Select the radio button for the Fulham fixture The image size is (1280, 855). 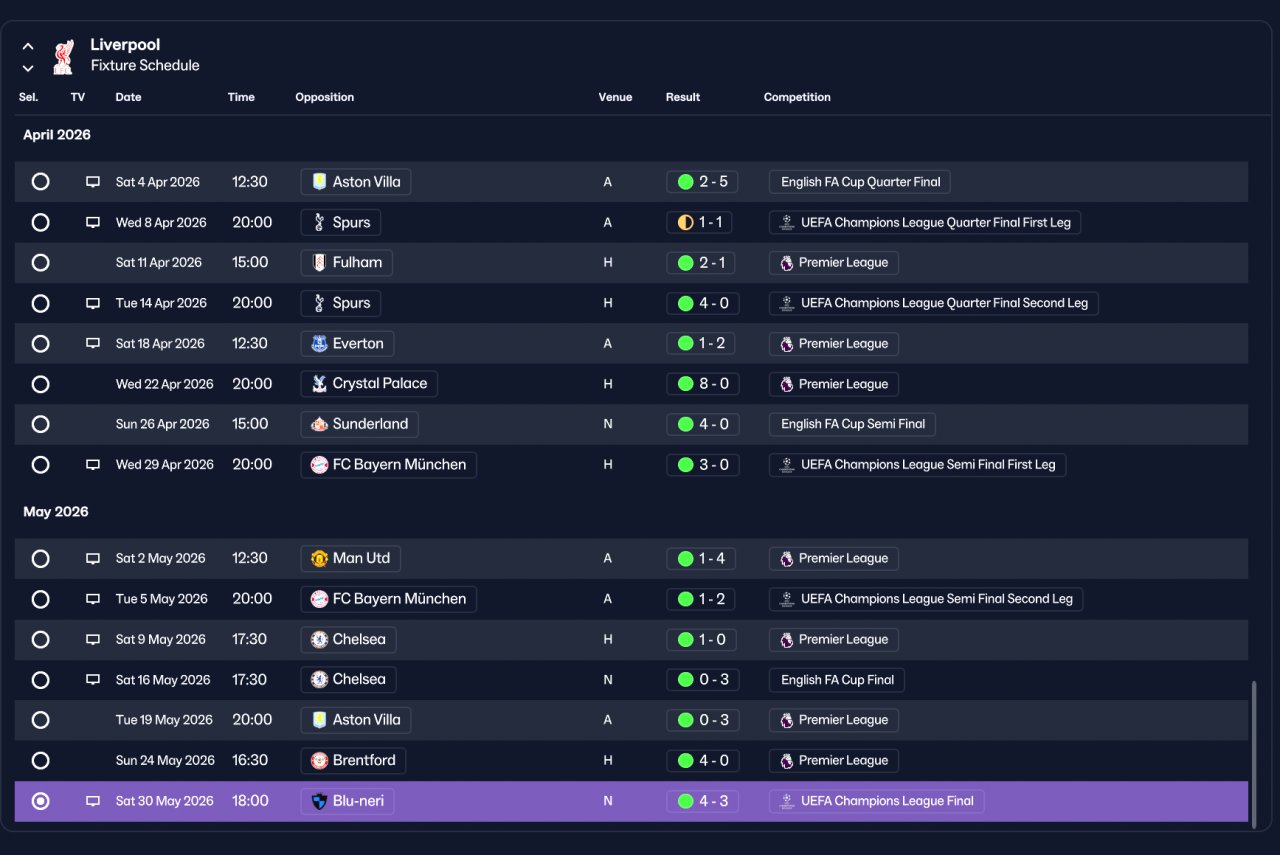point(40,263)
